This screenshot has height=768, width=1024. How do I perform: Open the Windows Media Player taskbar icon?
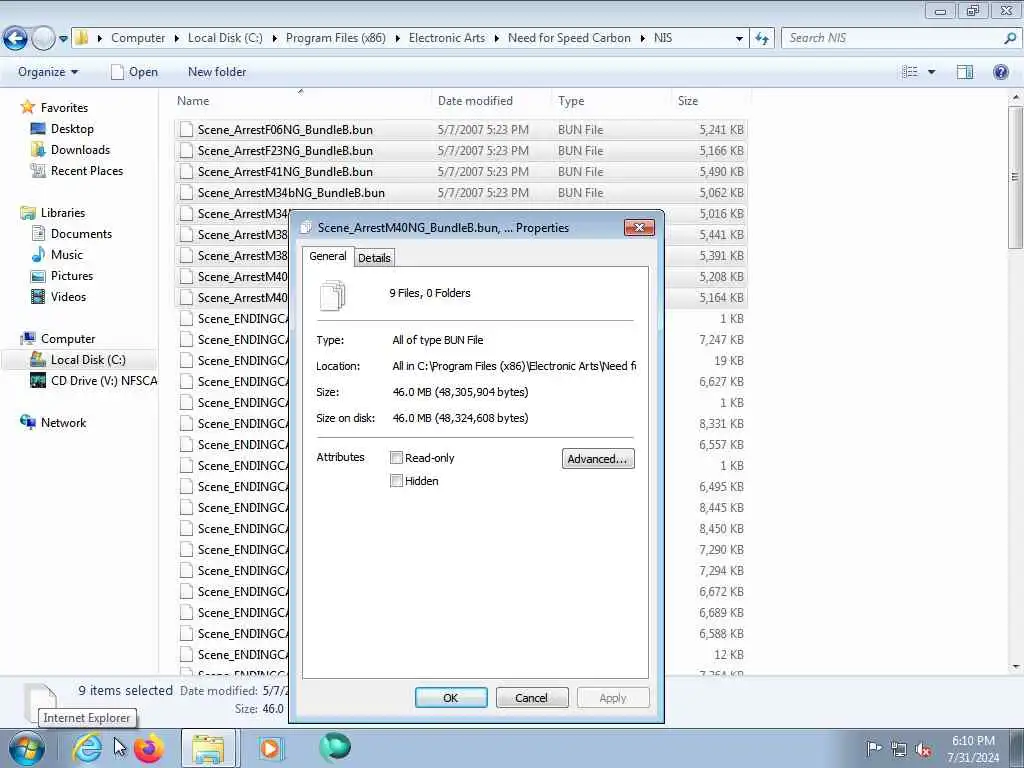(270, 748)
